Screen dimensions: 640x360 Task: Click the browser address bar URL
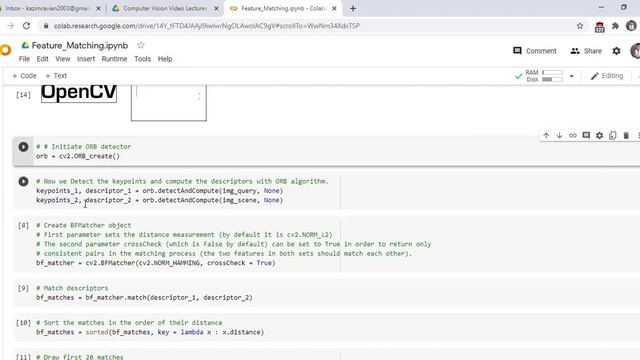[207, 26]
